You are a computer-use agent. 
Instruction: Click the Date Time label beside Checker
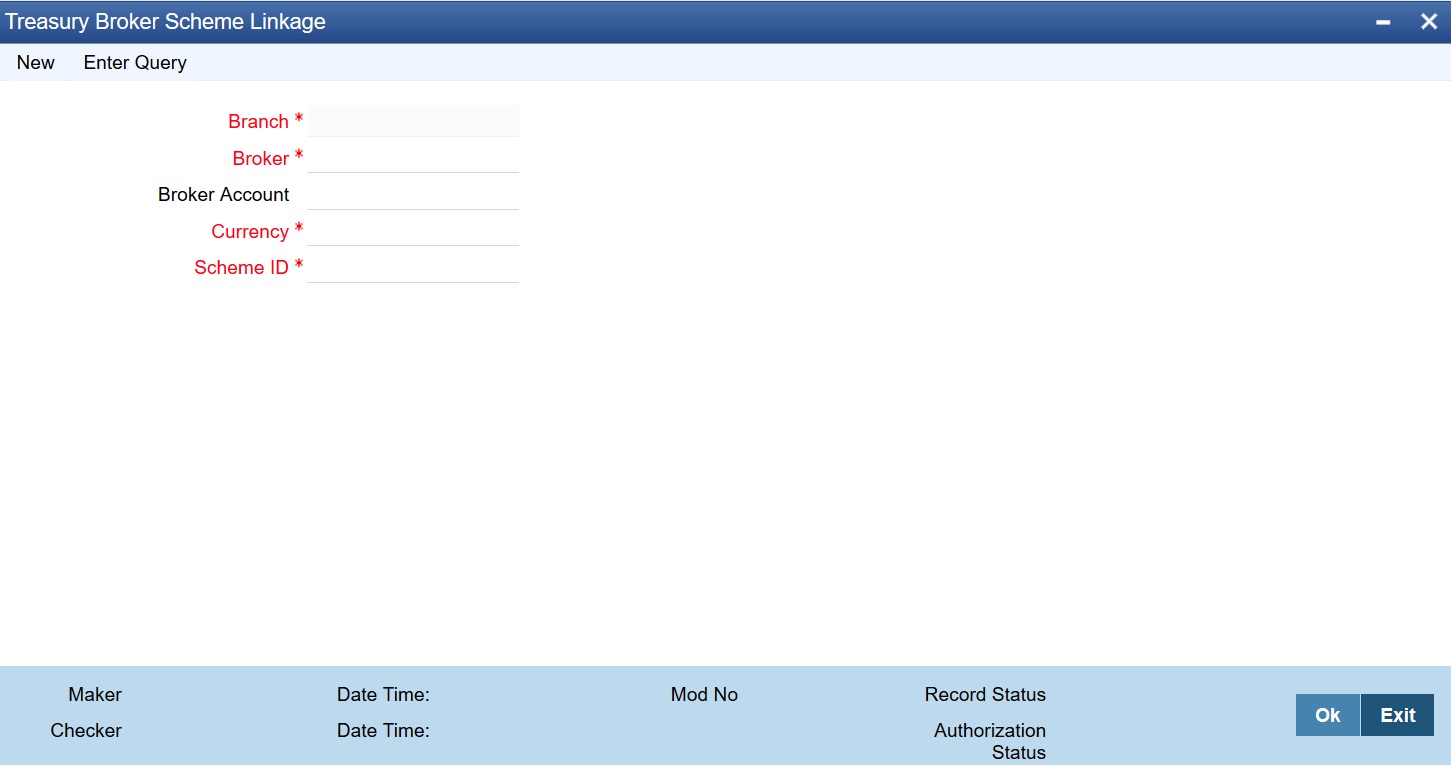tap(383, 730)
